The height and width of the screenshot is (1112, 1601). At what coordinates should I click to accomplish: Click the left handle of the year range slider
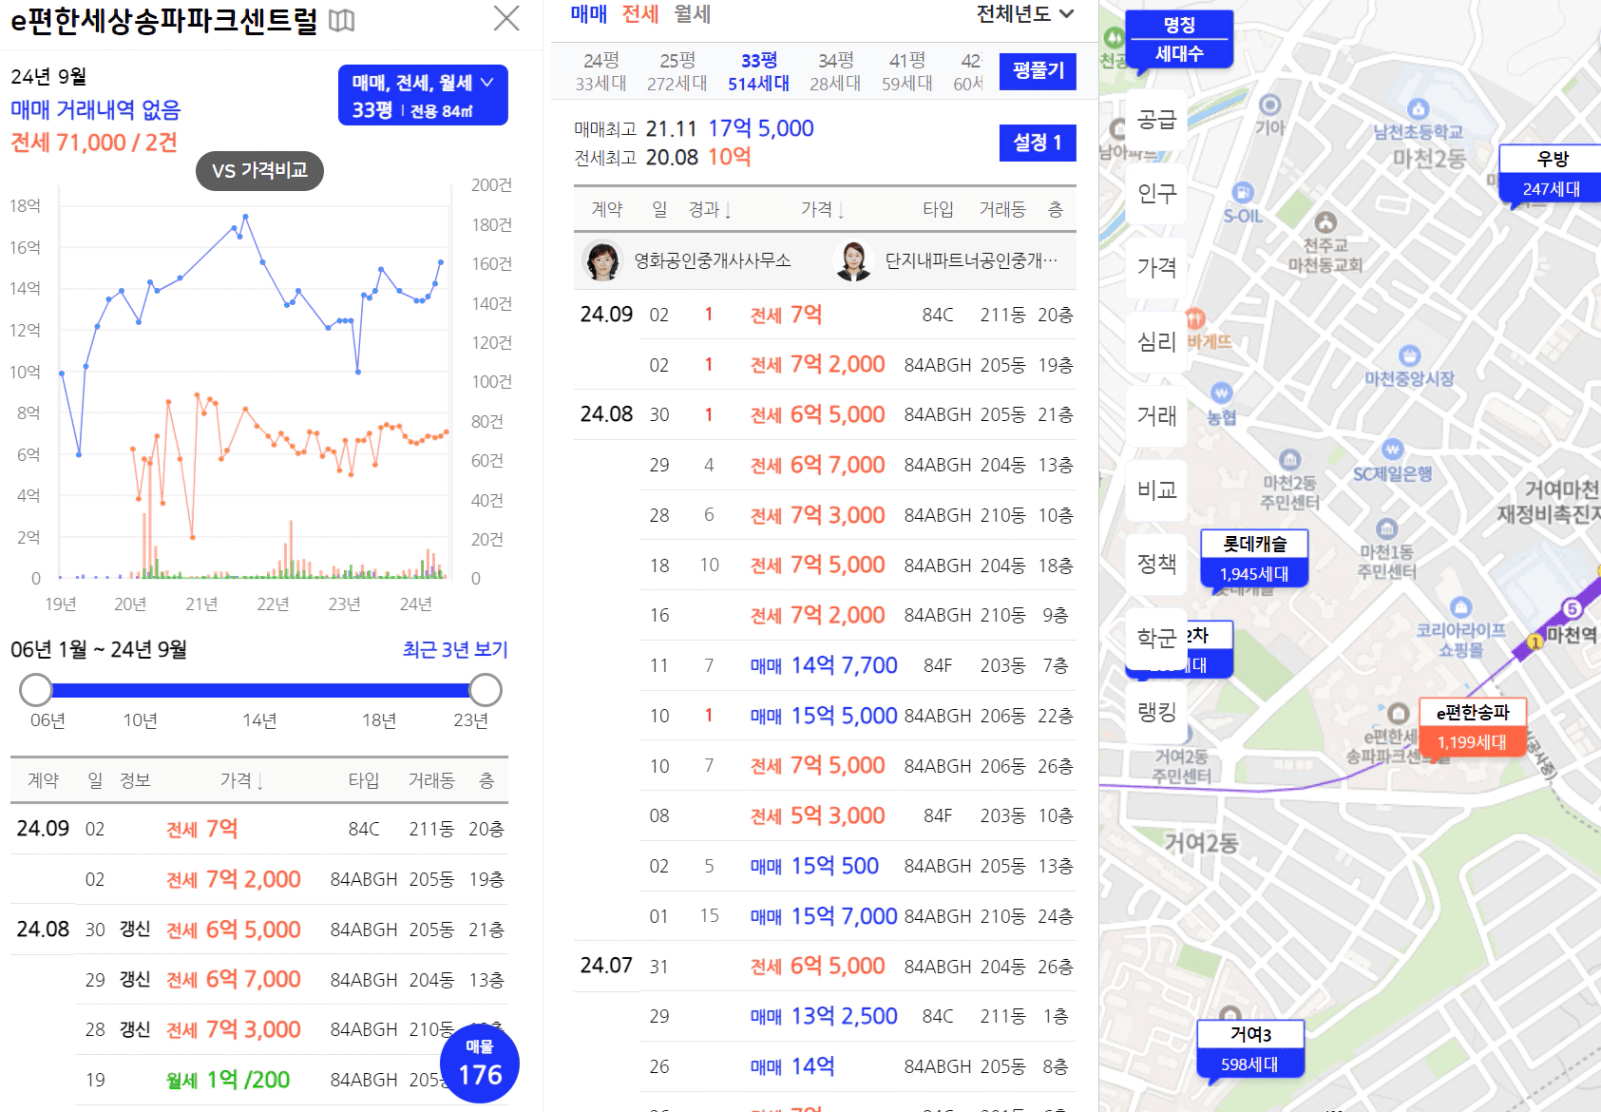pyautogui.click(x=36, y=690)
